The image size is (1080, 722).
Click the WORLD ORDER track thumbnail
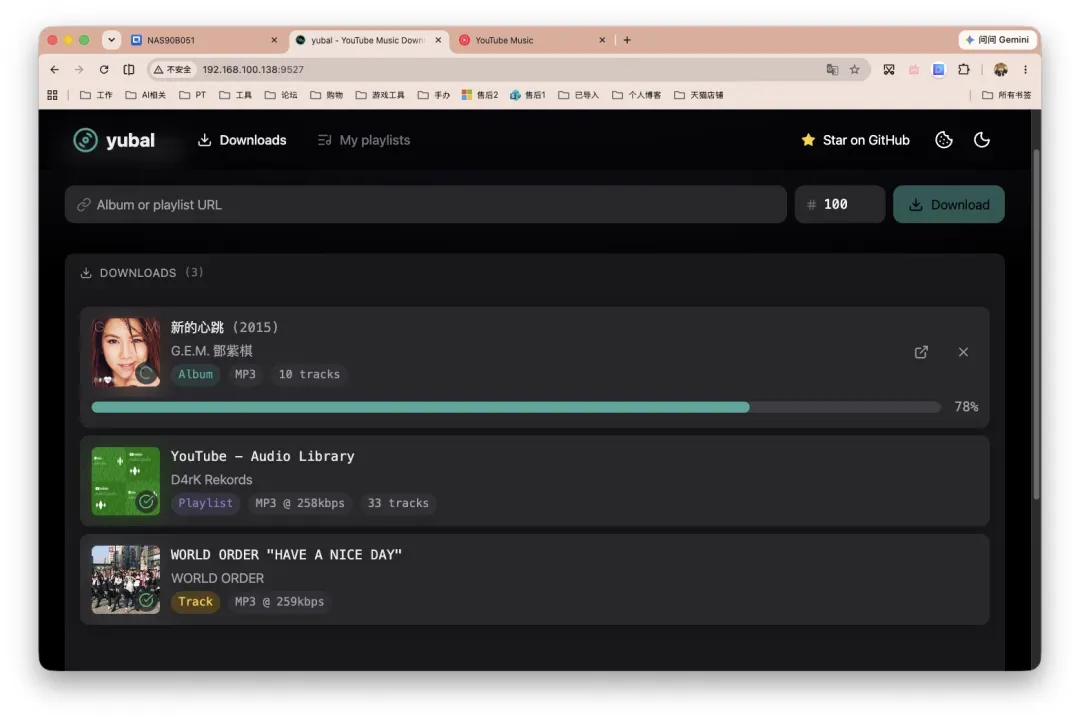125,579
